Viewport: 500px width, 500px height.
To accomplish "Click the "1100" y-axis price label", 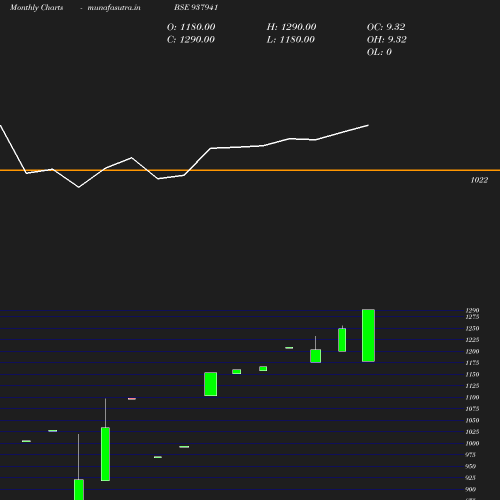I will click(472, 397).
